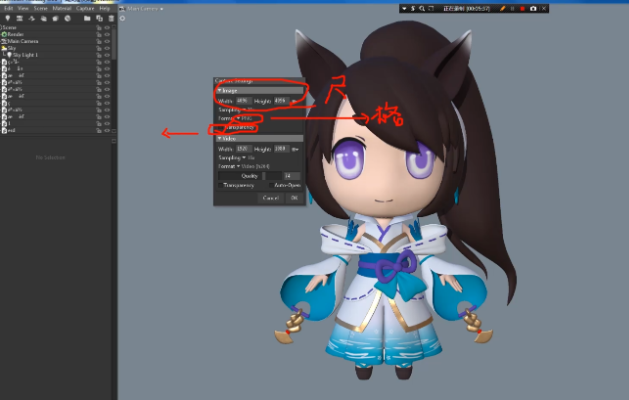Collapse the Video section header
This screenshot has height=400, width=629.
coord(260,138)
